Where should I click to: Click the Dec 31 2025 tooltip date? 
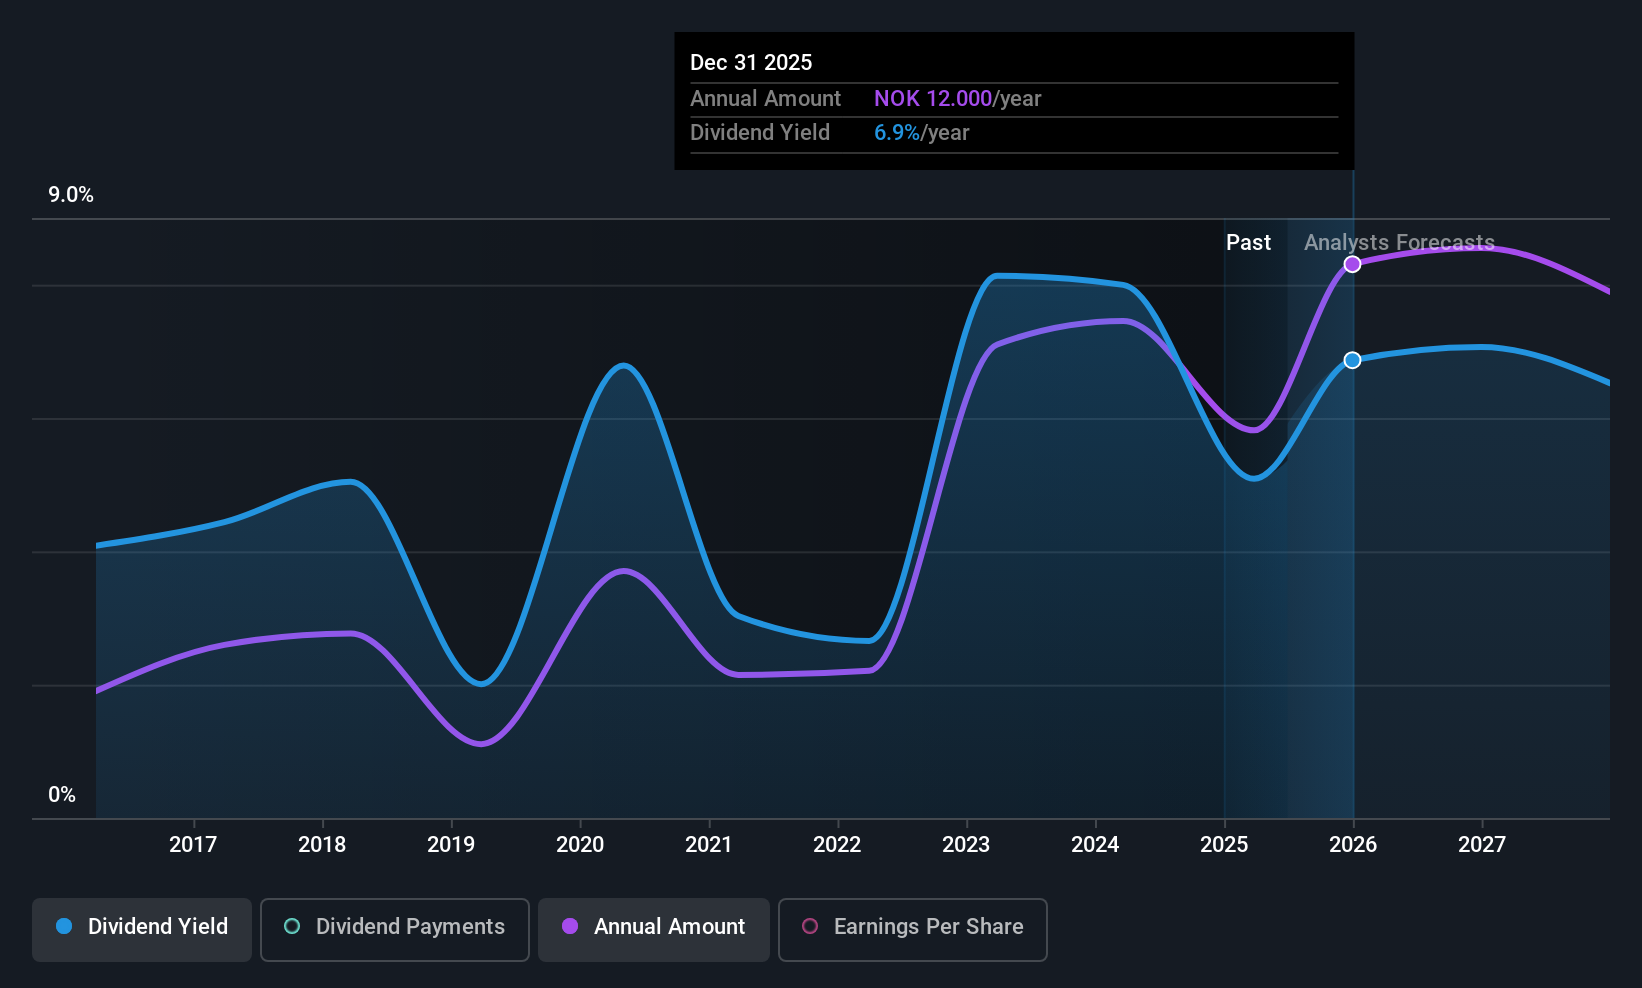click(751, 63)
